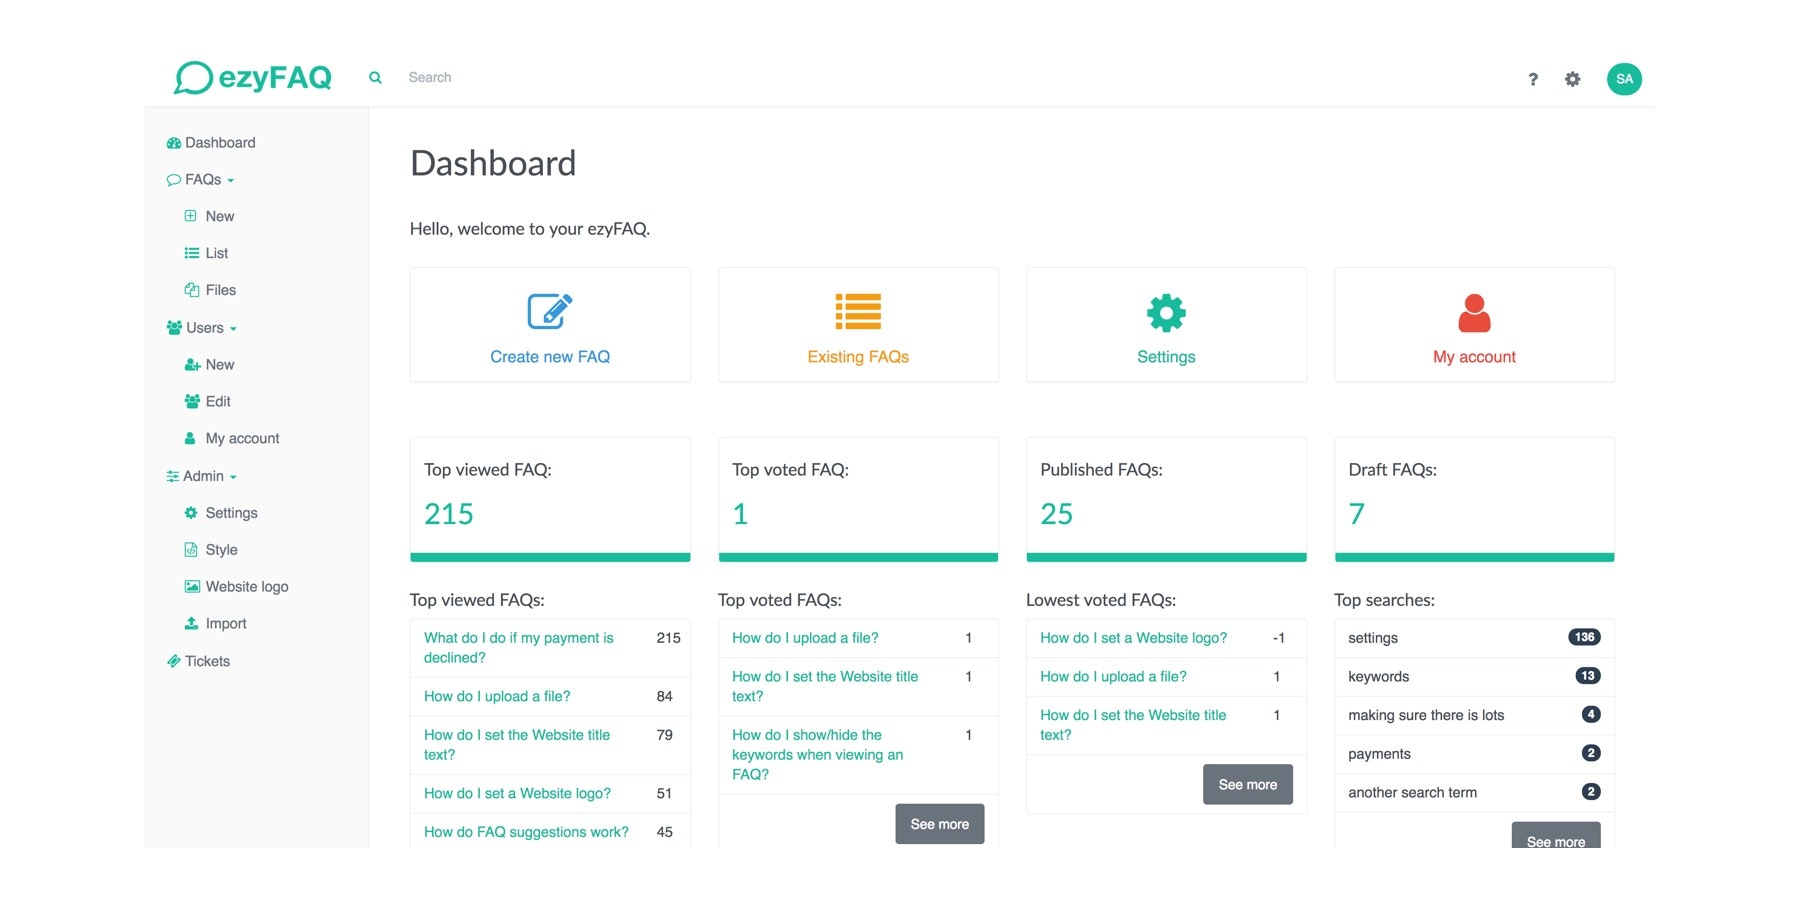Click See more under Top voted FAQs
The height and width of the screenshot is (900, 1800).
pyautogui.click(x=939, y=824)
